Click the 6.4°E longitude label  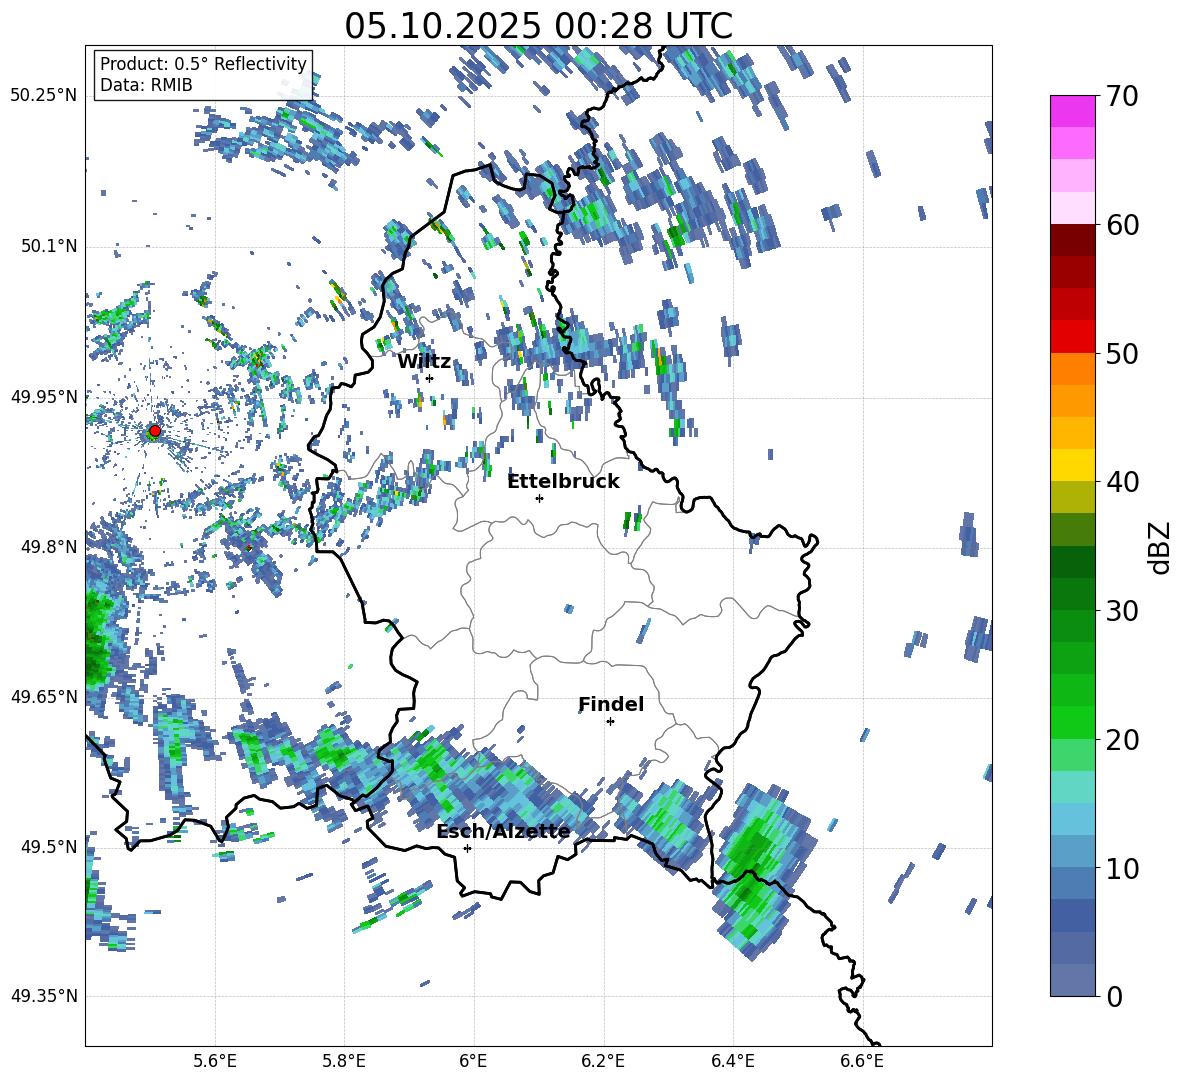(x=732, y=1061)
